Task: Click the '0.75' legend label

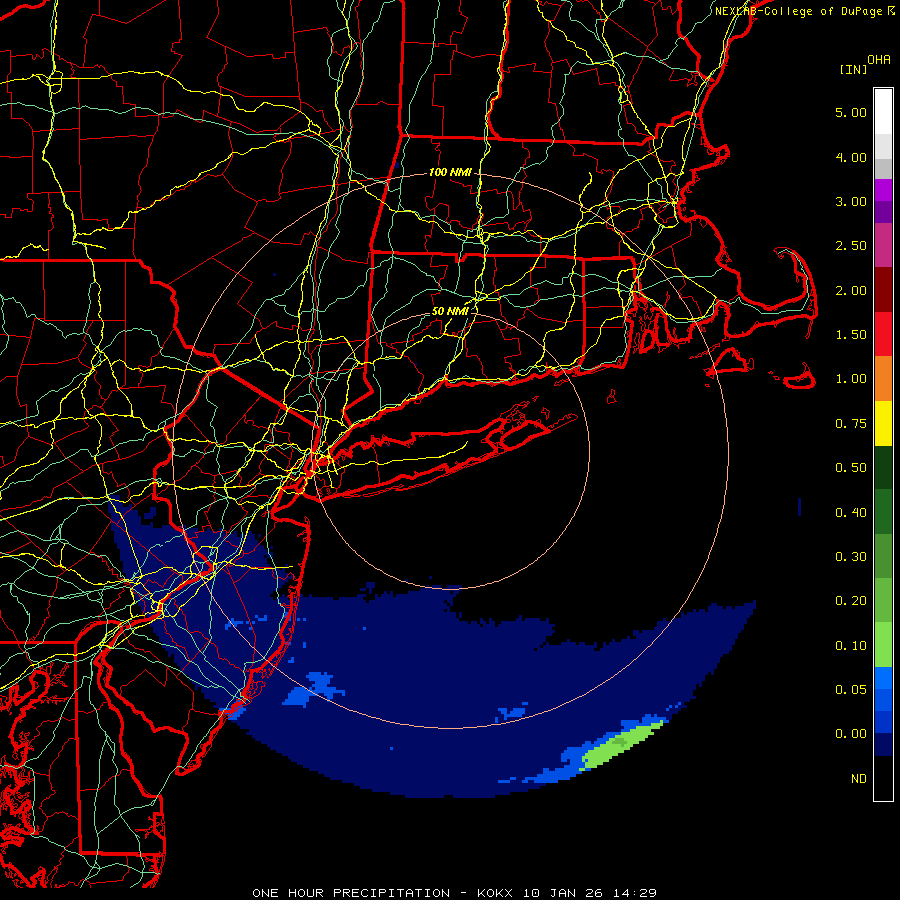Action: (x=851, y=424)
